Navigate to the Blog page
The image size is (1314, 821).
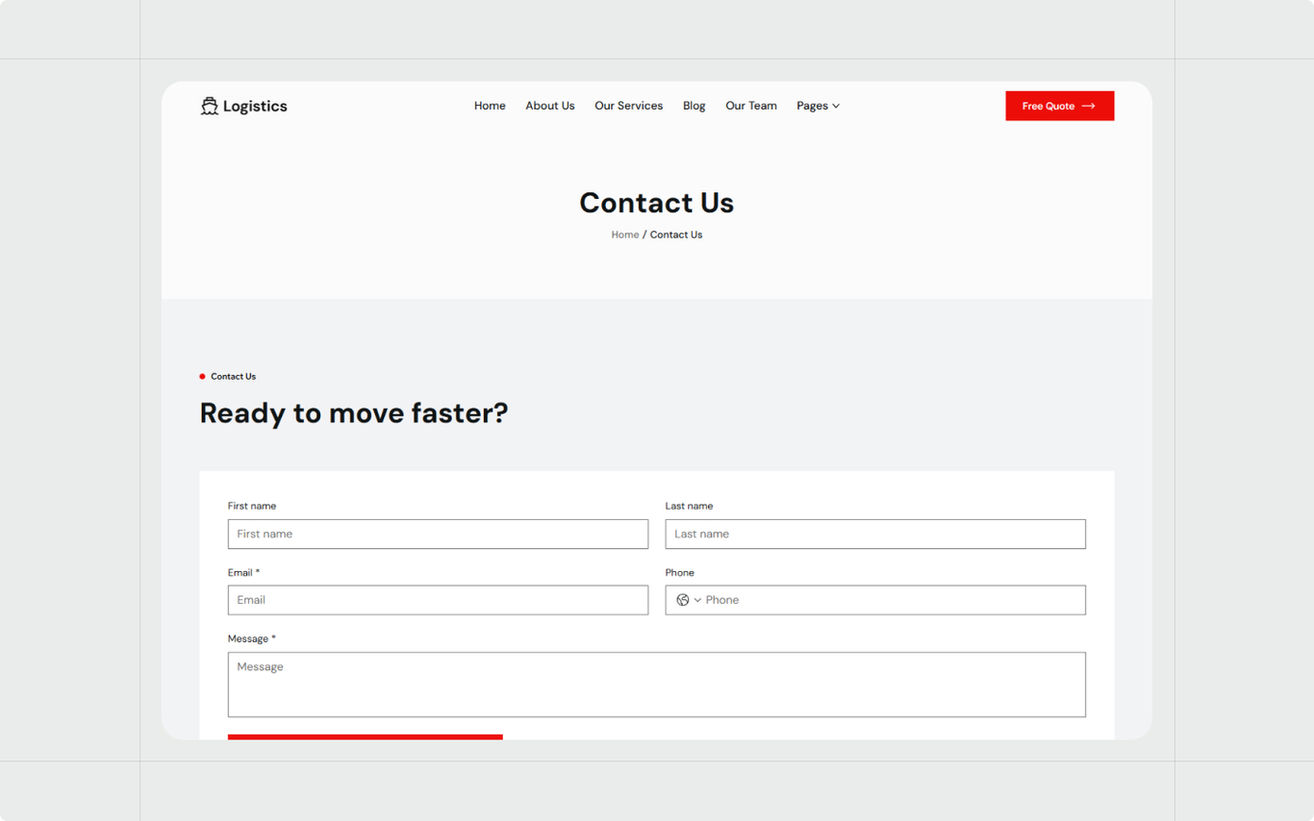point(694,106)
